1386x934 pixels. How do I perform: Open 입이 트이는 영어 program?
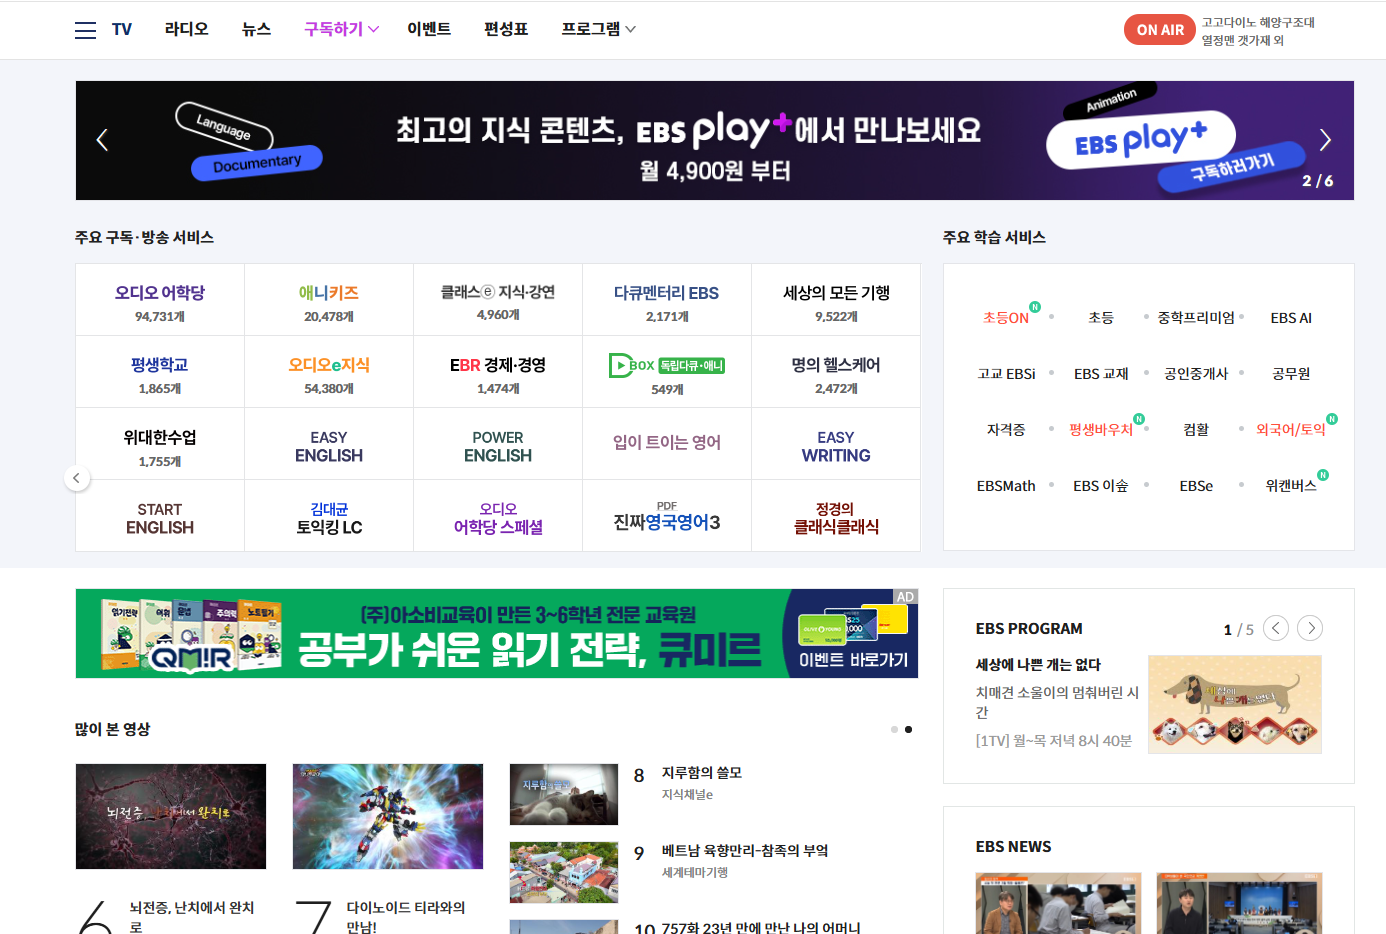[667, 444]
